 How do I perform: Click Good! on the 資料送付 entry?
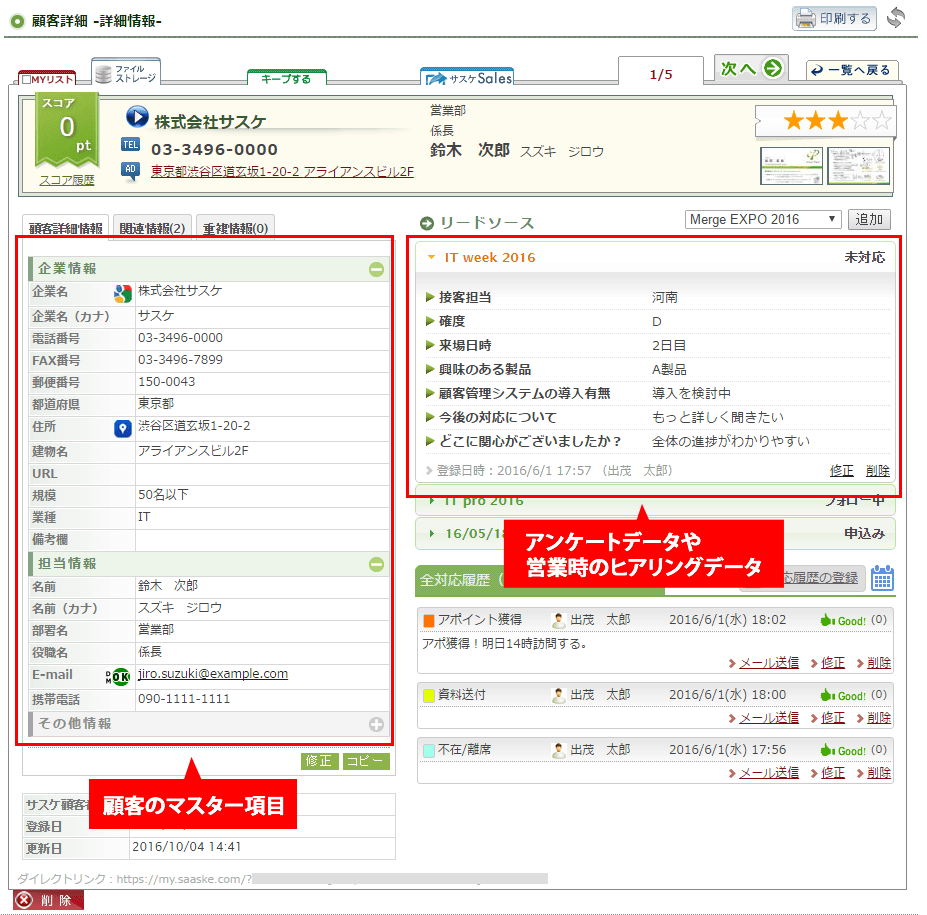[843, 696]
